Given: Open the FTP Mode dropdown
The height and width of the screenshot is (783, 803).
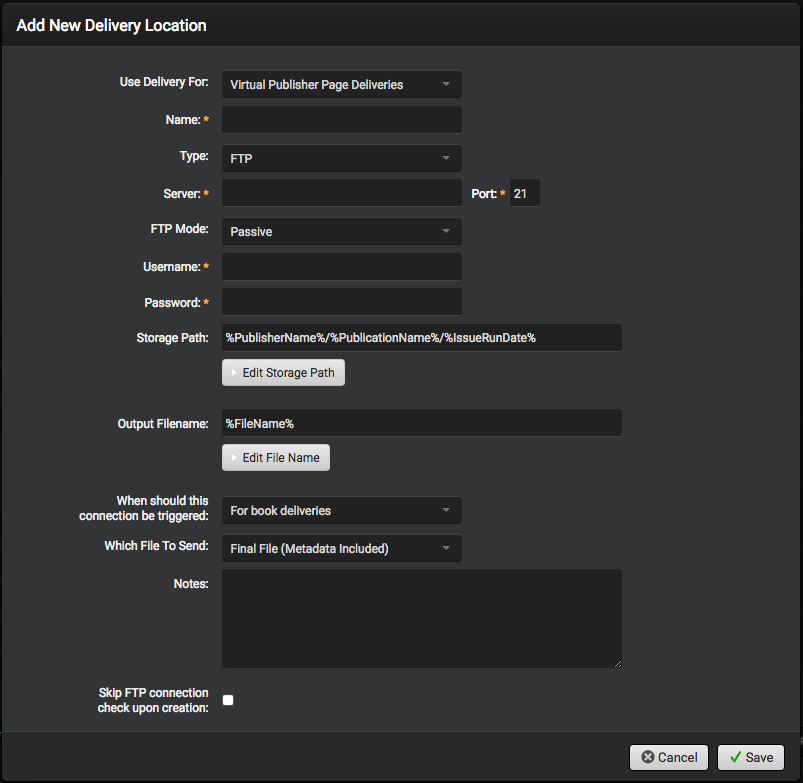Looking at the screenshot, I should [x=341, y=231].
